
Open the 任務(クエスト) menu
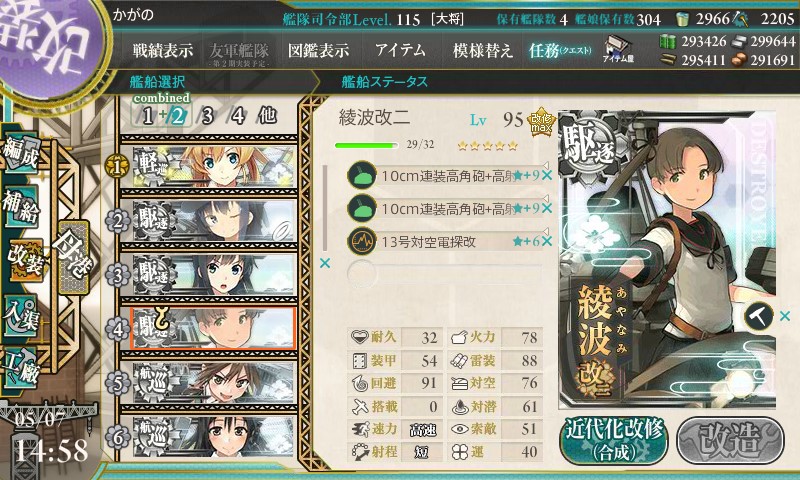[560, 50]
